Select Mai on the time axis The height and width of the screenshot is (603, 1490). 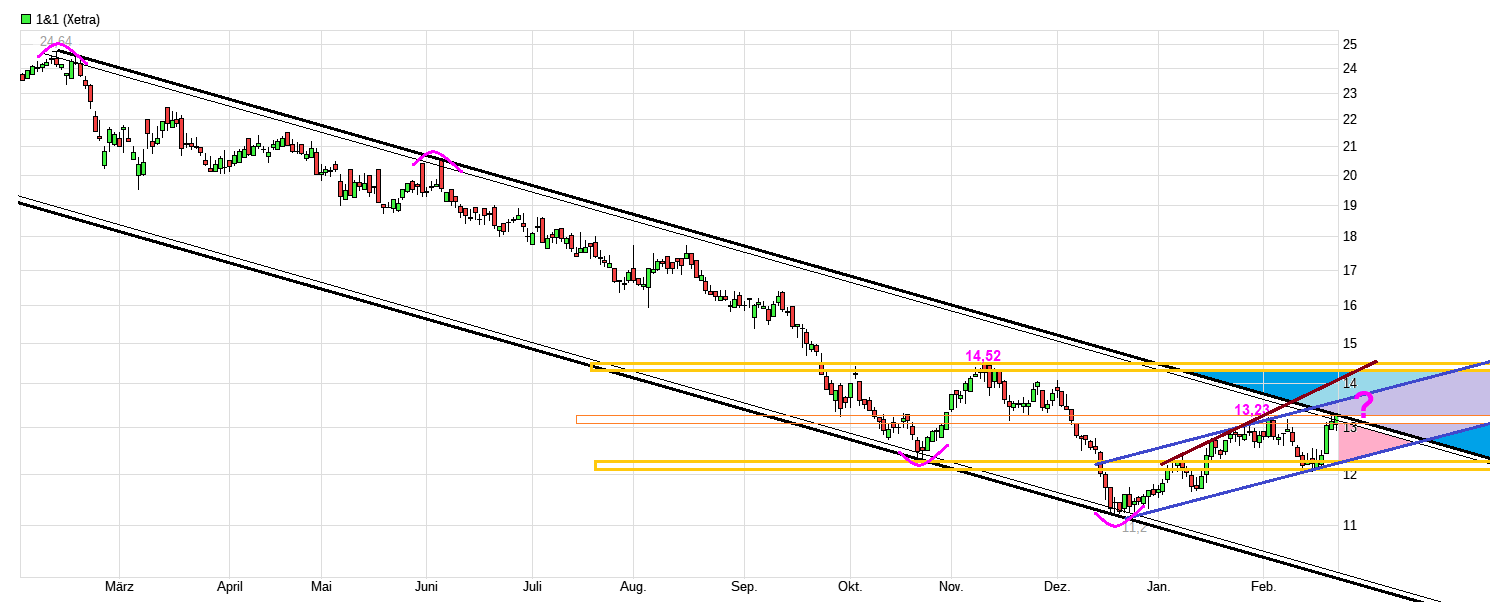[x=321, y=587]
